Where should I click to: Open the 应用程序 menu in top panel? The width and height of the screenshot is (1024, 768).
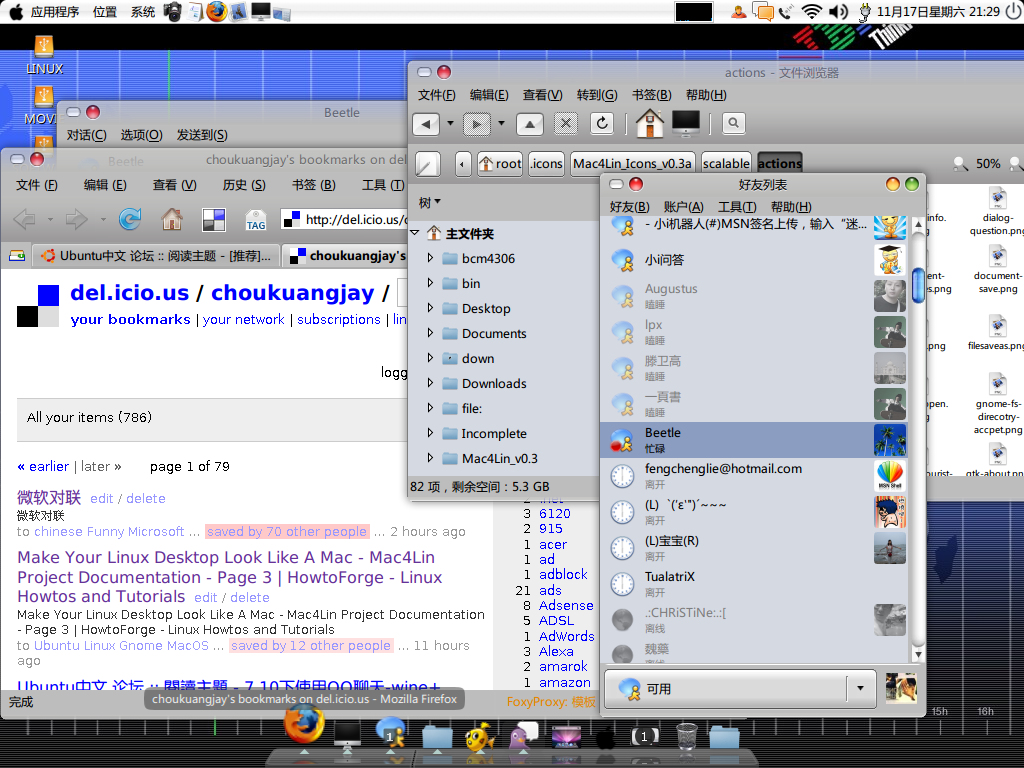click(x=54, y=12)
